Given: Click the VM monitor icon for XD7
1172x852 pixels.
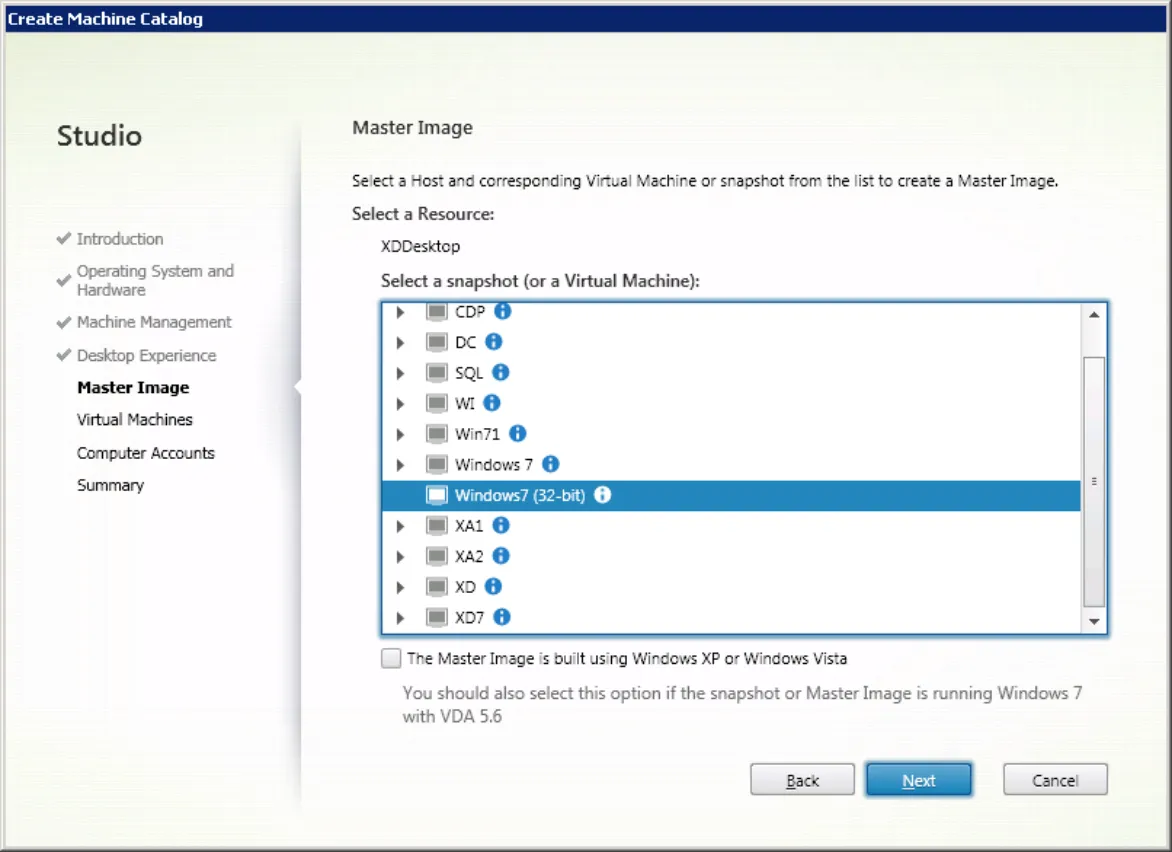Looking at the screenshot, I should point(437,617).
